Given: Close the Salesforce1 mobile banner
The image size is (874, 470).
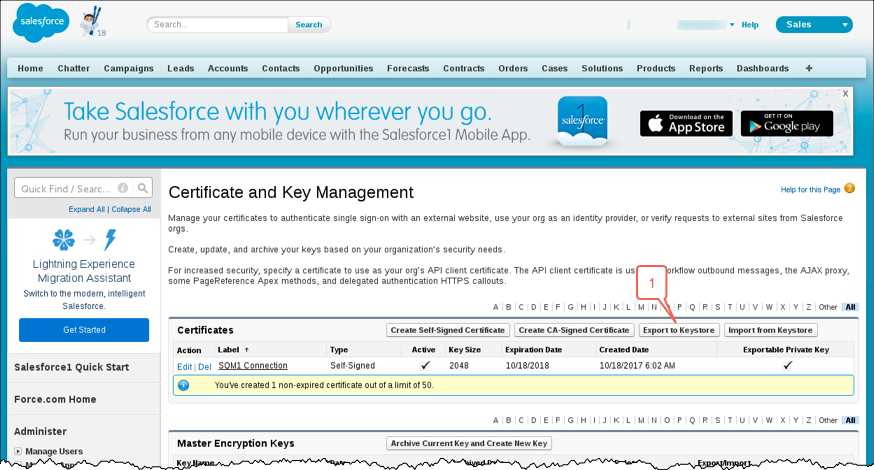Looking at the screenshot, I should [x=846, y=94].
